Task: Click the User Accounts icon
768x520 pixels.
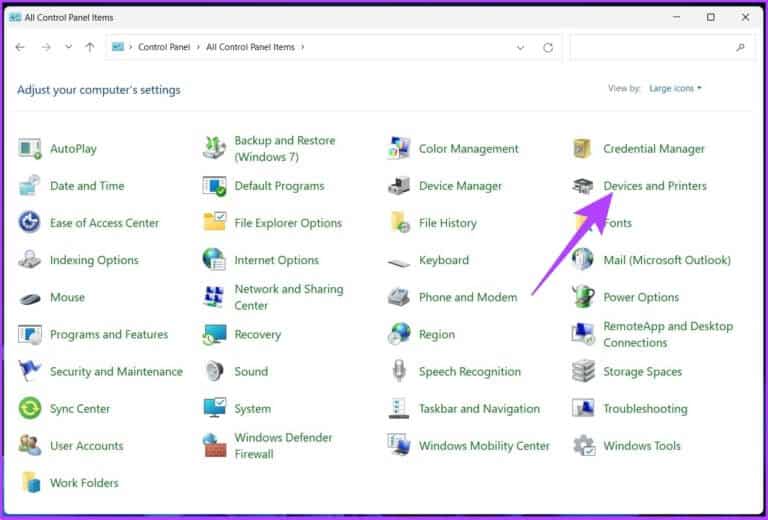Action: pos(30,445)
